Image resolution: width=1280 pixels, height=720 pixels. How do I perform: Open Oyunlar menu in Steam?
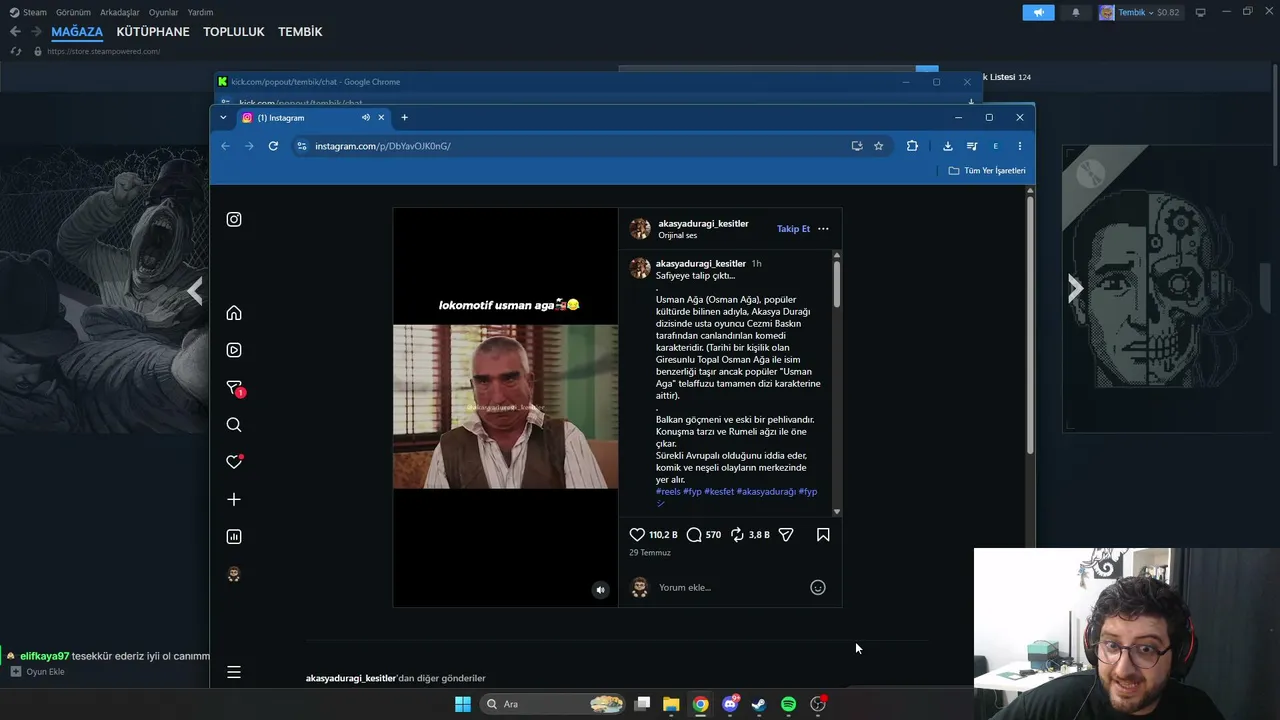click(x=163, y=12)
